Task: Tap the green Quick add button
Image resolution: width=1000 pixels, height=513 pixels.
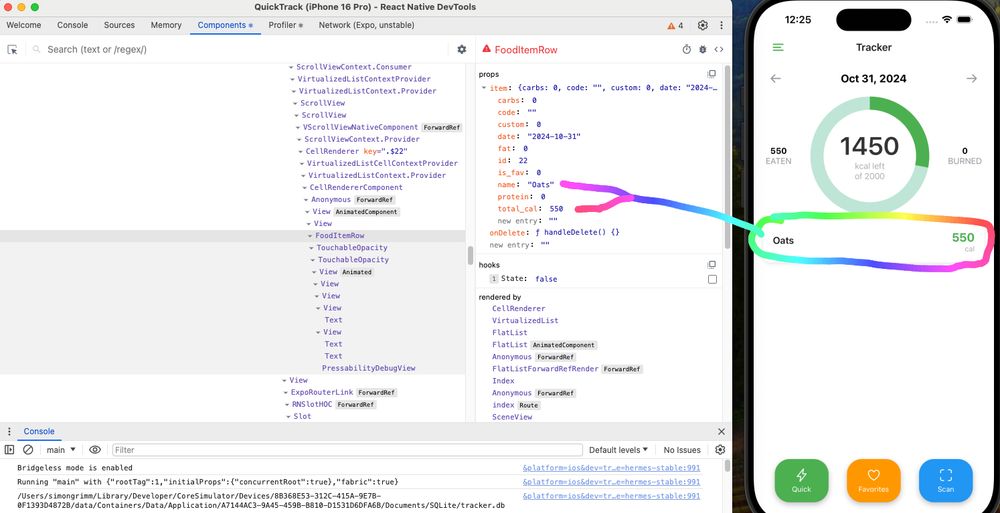Action: click(x=802, y=480)
